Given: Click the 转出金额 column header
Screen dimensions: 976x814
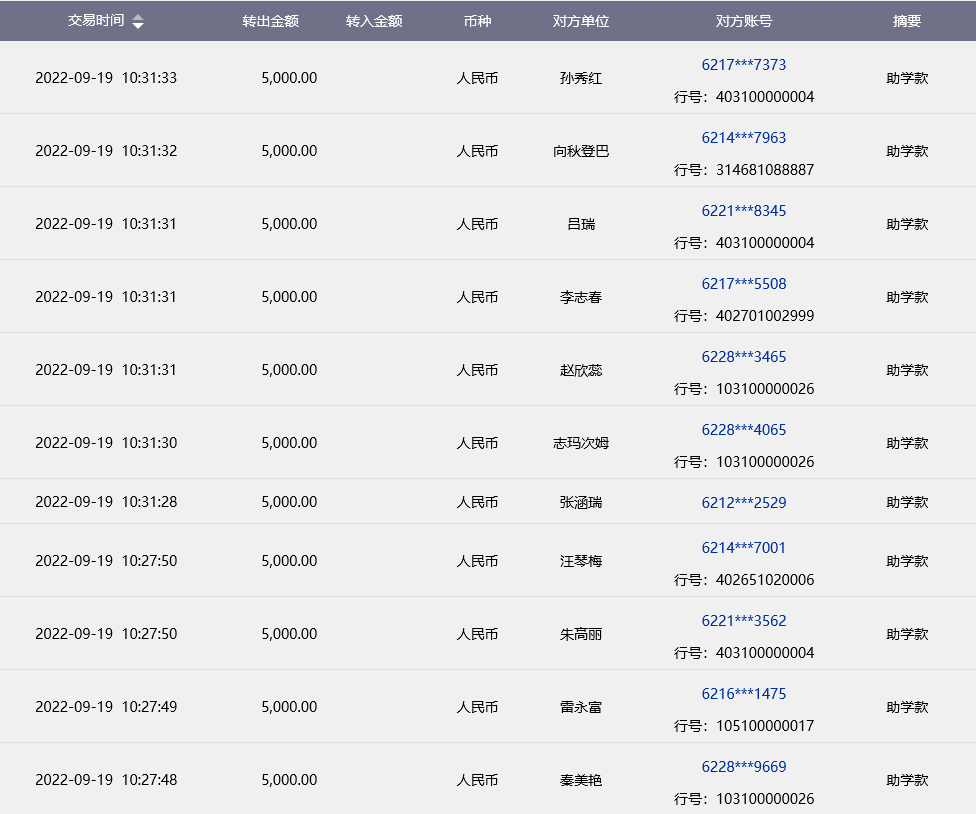Looking at the screenshot, I should [x=270, y=21].
